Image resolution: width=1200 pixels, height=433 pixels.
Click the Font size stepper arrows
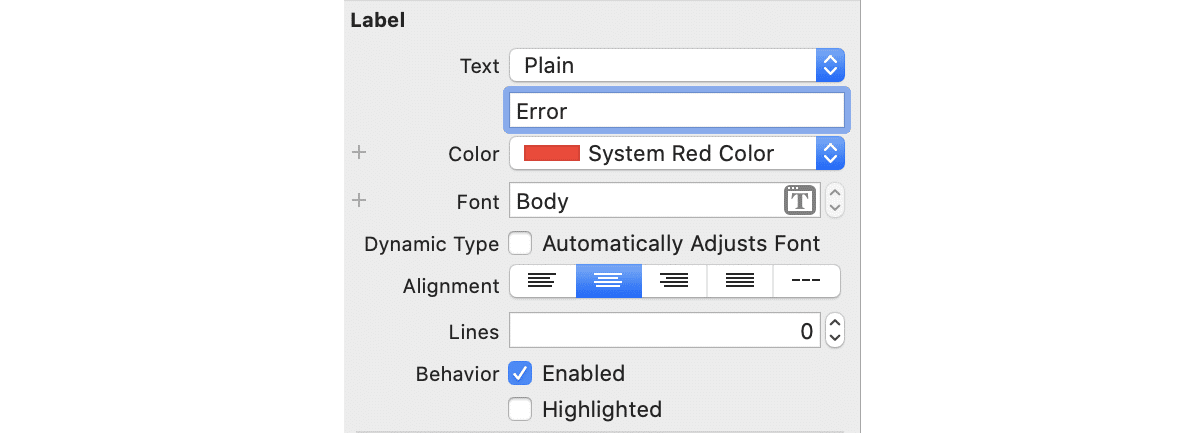click(835, 200)
